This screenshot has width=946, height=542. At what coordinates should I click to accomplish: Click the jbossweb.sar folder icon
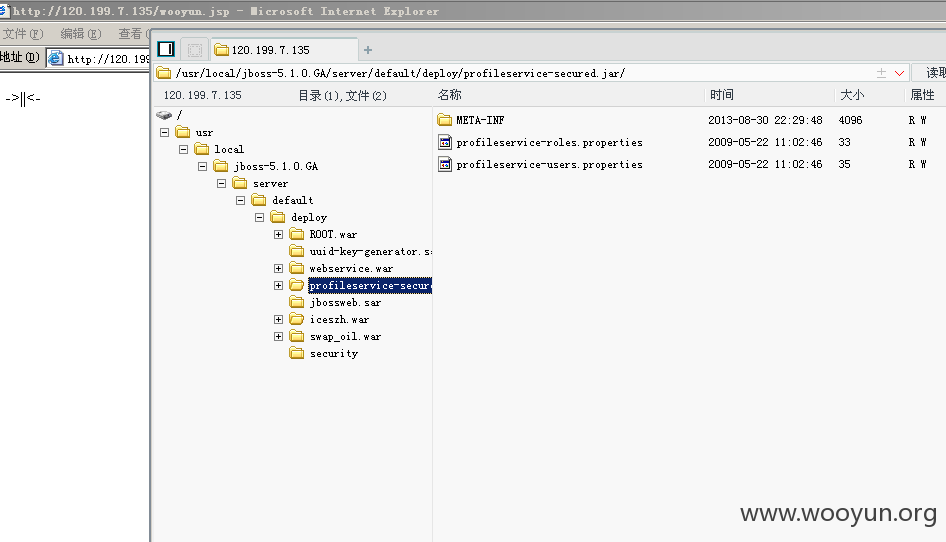(x=296, y=302)
